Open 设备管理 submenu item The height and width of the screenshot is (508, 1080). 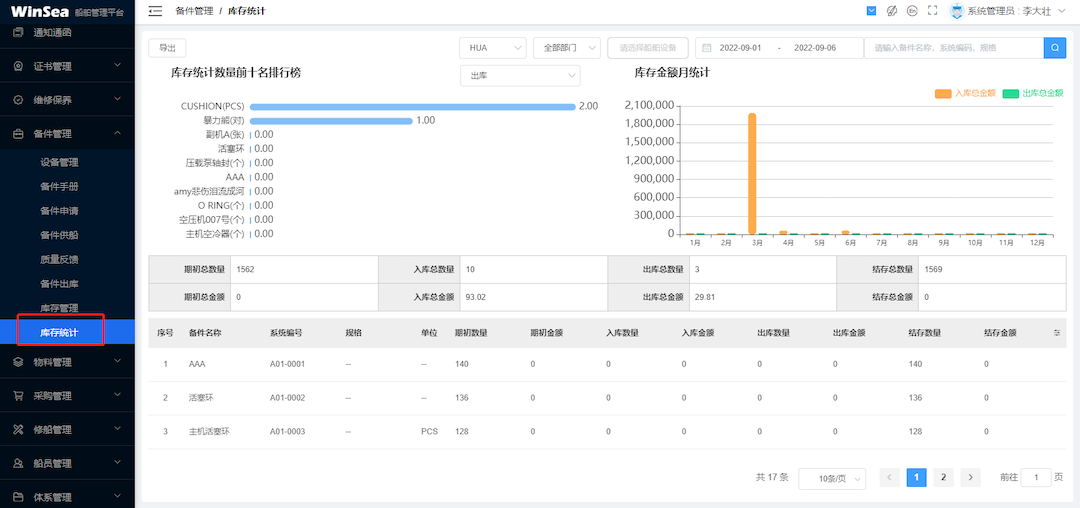(x=59, y=163)
